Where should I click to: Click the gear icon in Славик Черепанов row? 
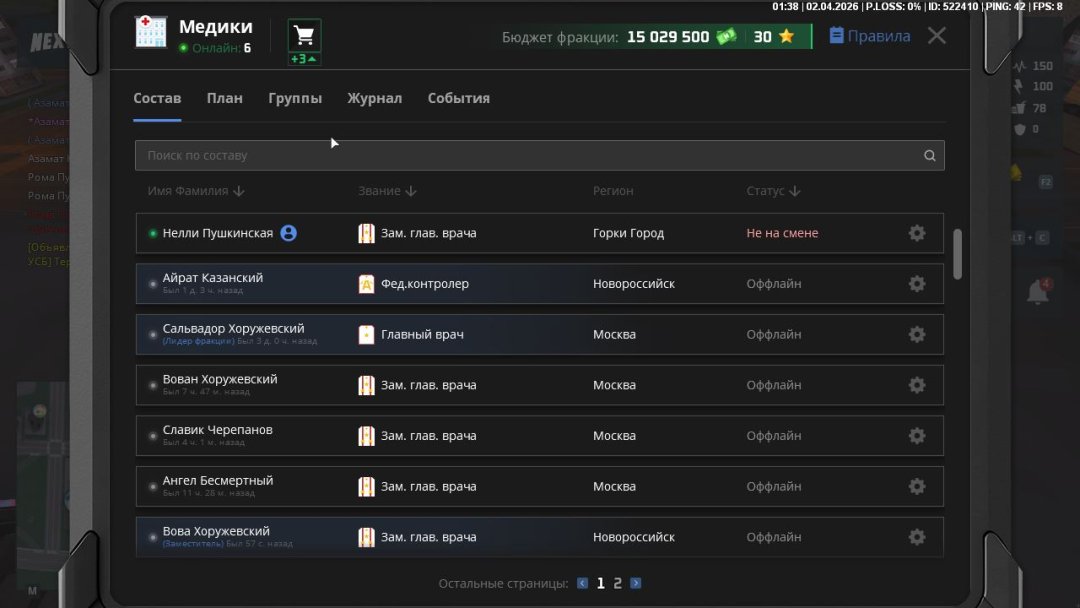tap(916, 436)
